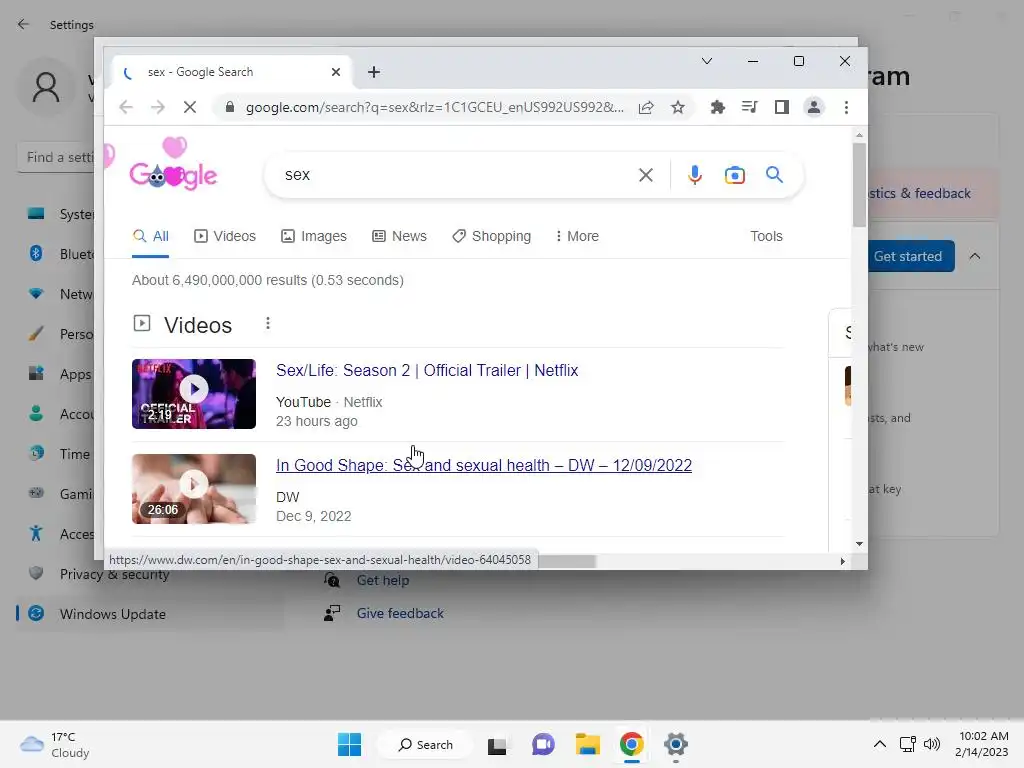Expand More search categories
The image size is (1024, 768).
[577, 236]
